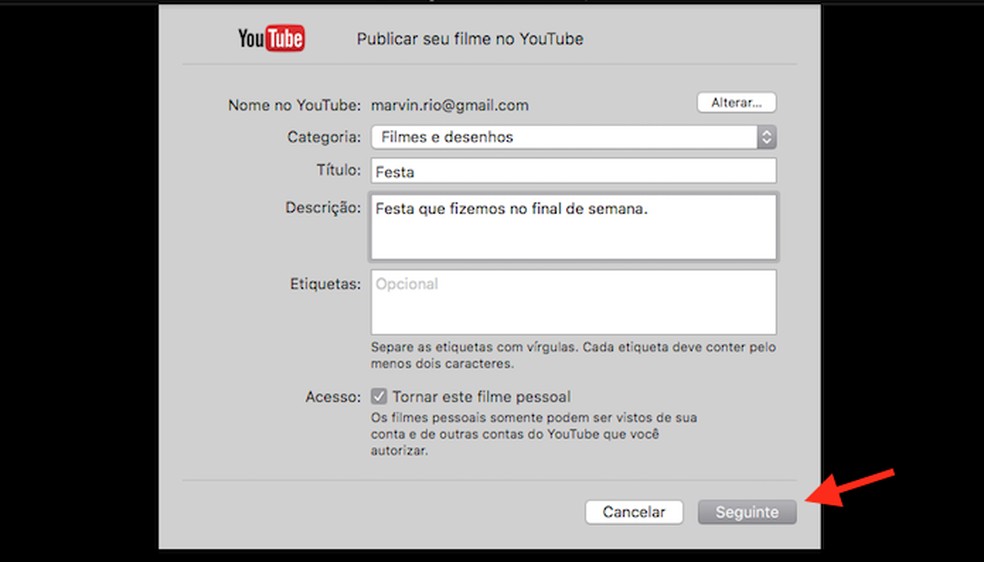984x562 pixels.
Task: Click the 'Separe as etiquetas com vírgulas' hint
Action: pyautogui.click(x=573, y=355)
